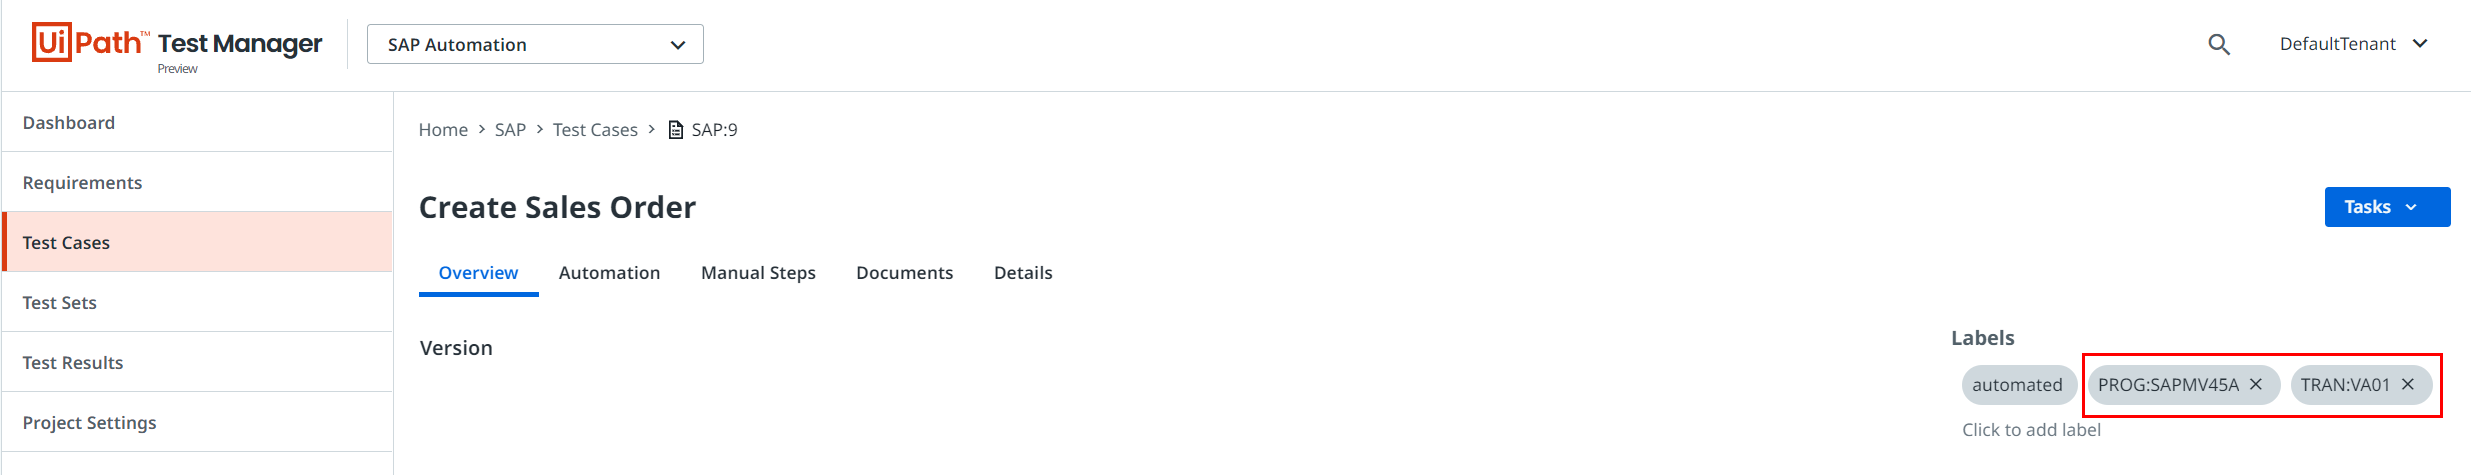
Task: Click the 'Click to add label' field
Action: coord(2031,430)
